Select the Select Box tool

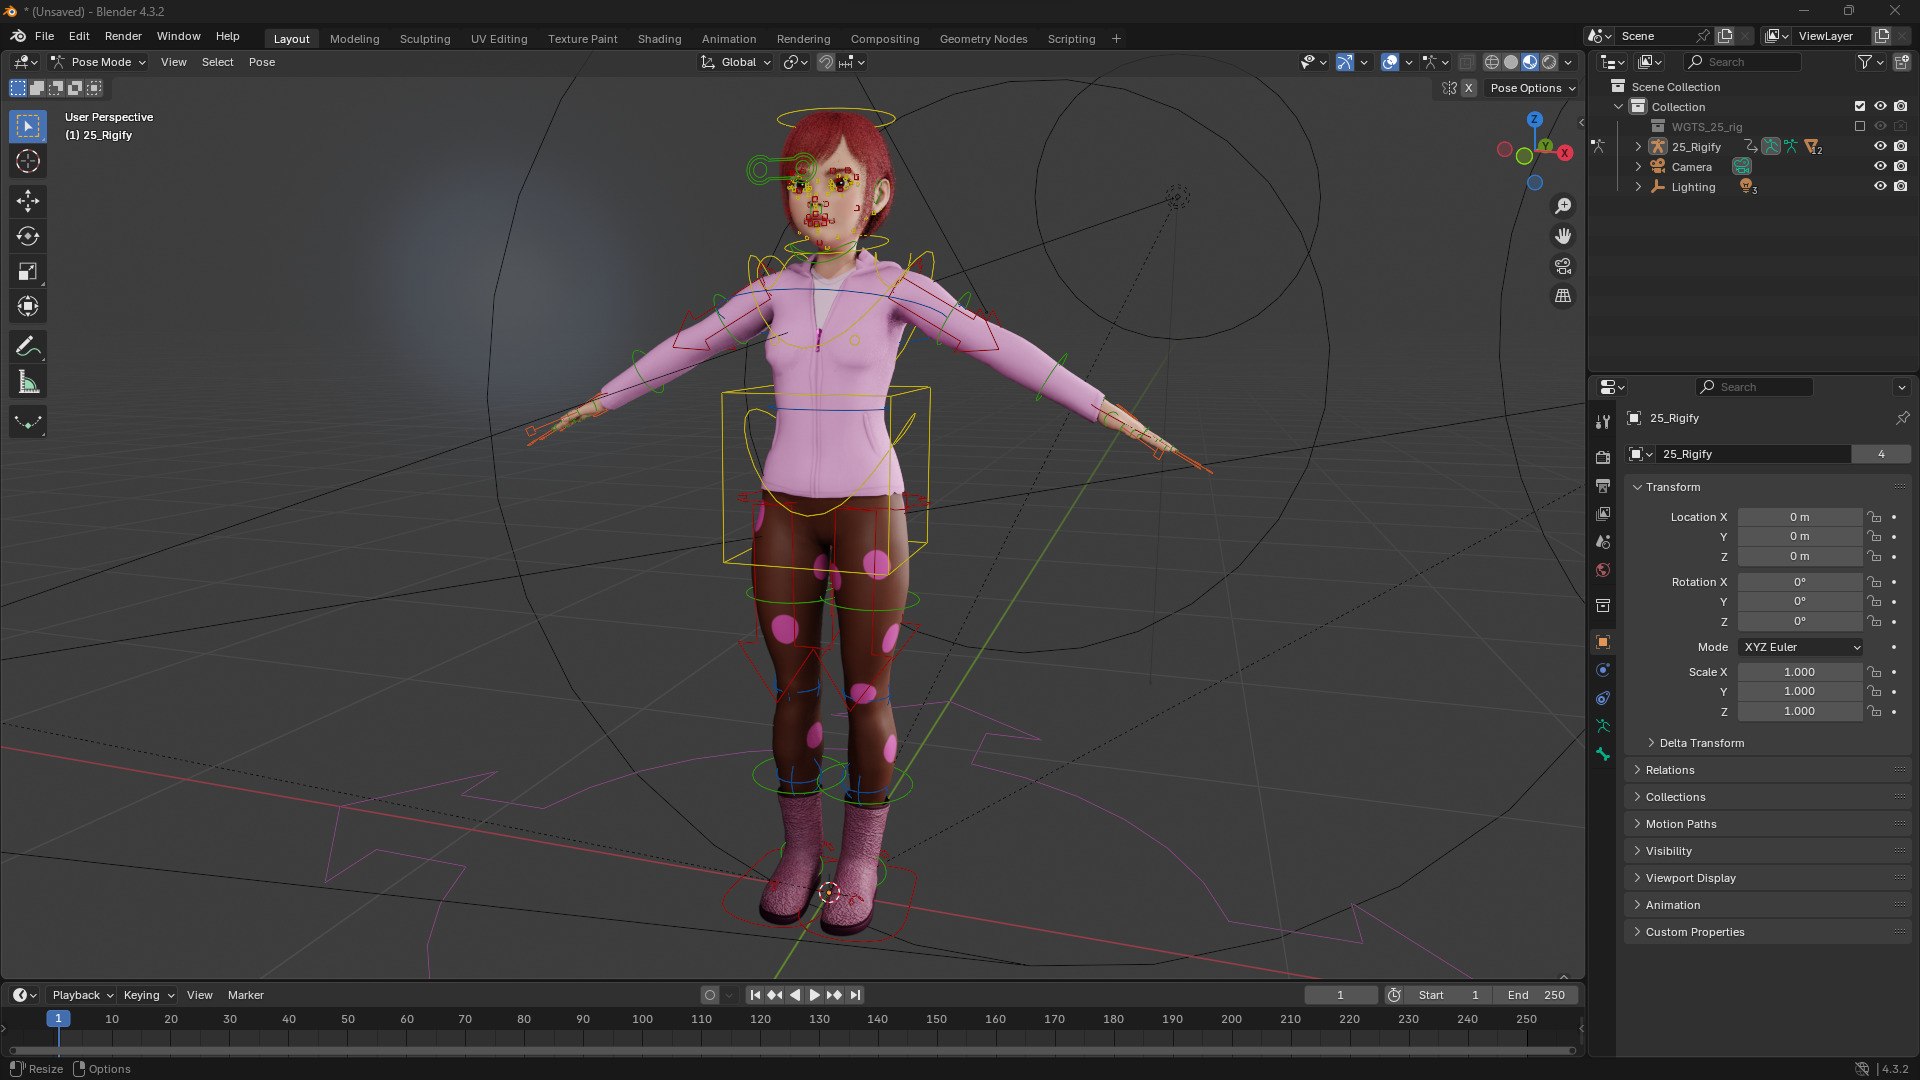(28, 126)
